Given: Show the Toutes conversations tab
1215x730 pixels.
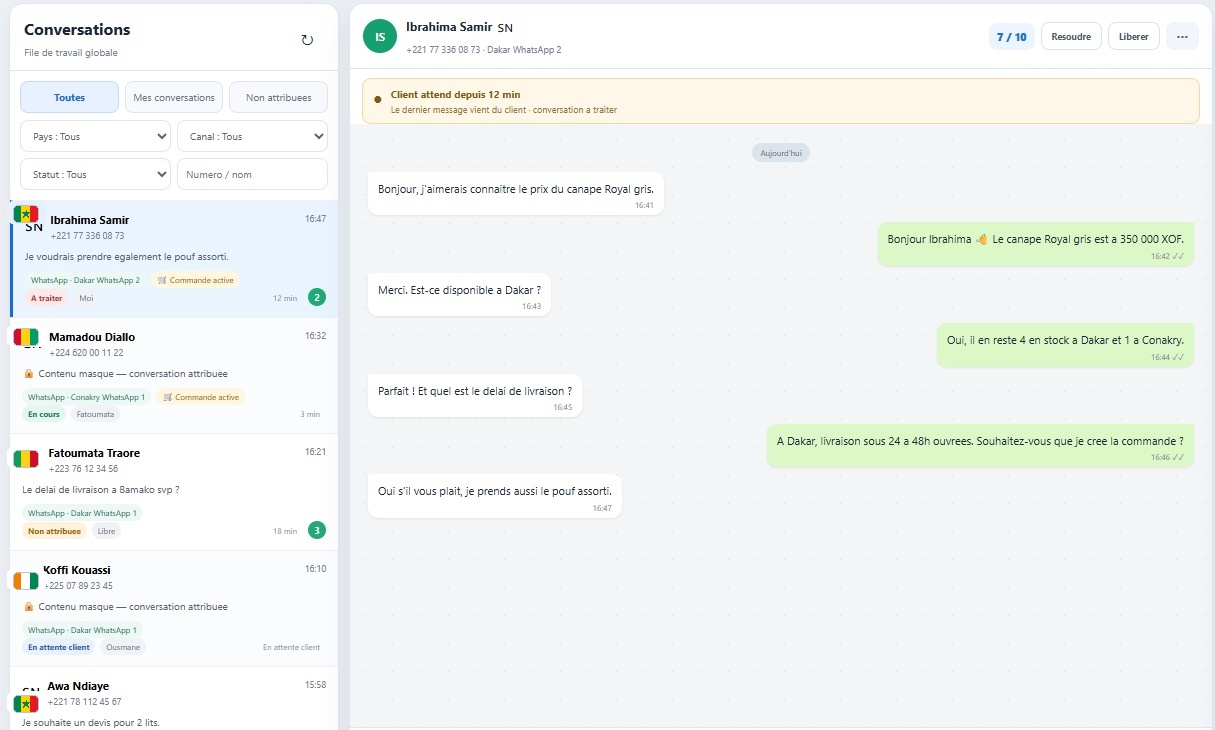Looking at the screenshot, I should point(70,97).
